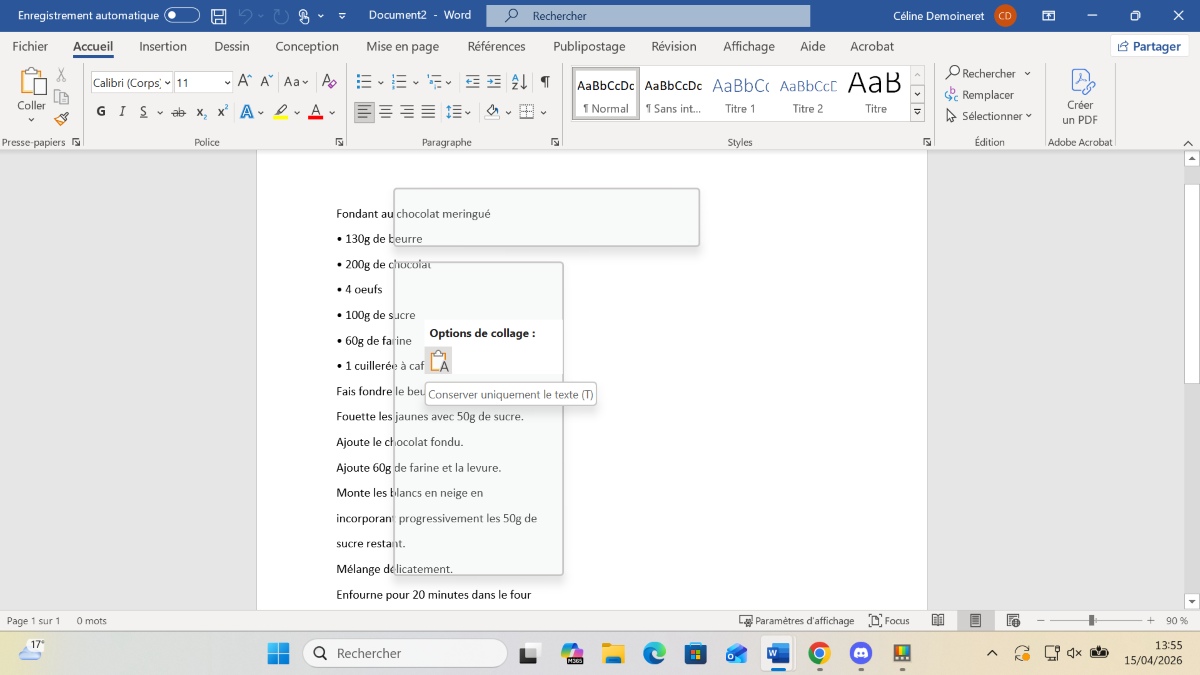Screen dimensions: 1200x675
Task: Open the Insertion ribbon tab
Action: point(163,46)
